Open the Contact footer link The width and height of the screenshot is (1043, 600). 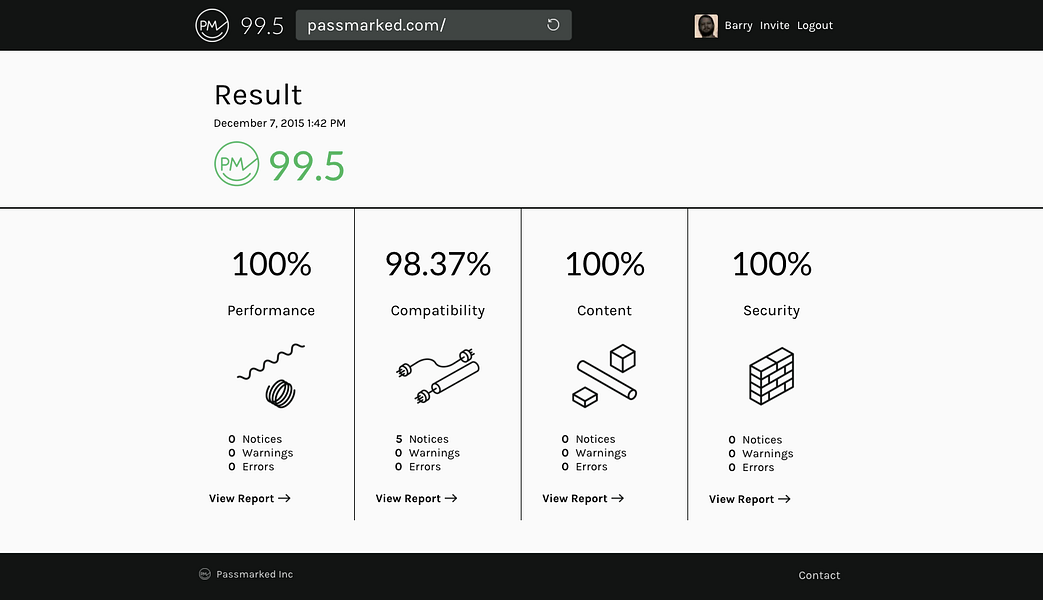tap(819, 575)
